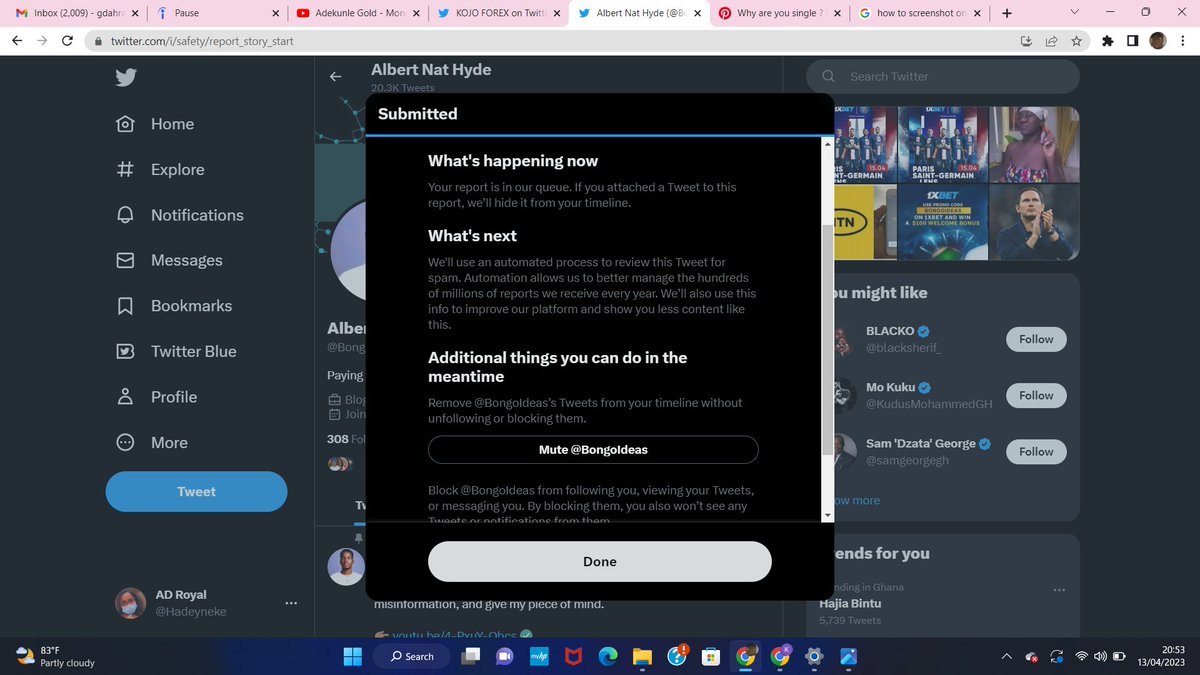Open the Paris Saint-Germain 1XBET image
Image resolution: width=1200 pixels, height=675 pixels.
tap(941, 144)
